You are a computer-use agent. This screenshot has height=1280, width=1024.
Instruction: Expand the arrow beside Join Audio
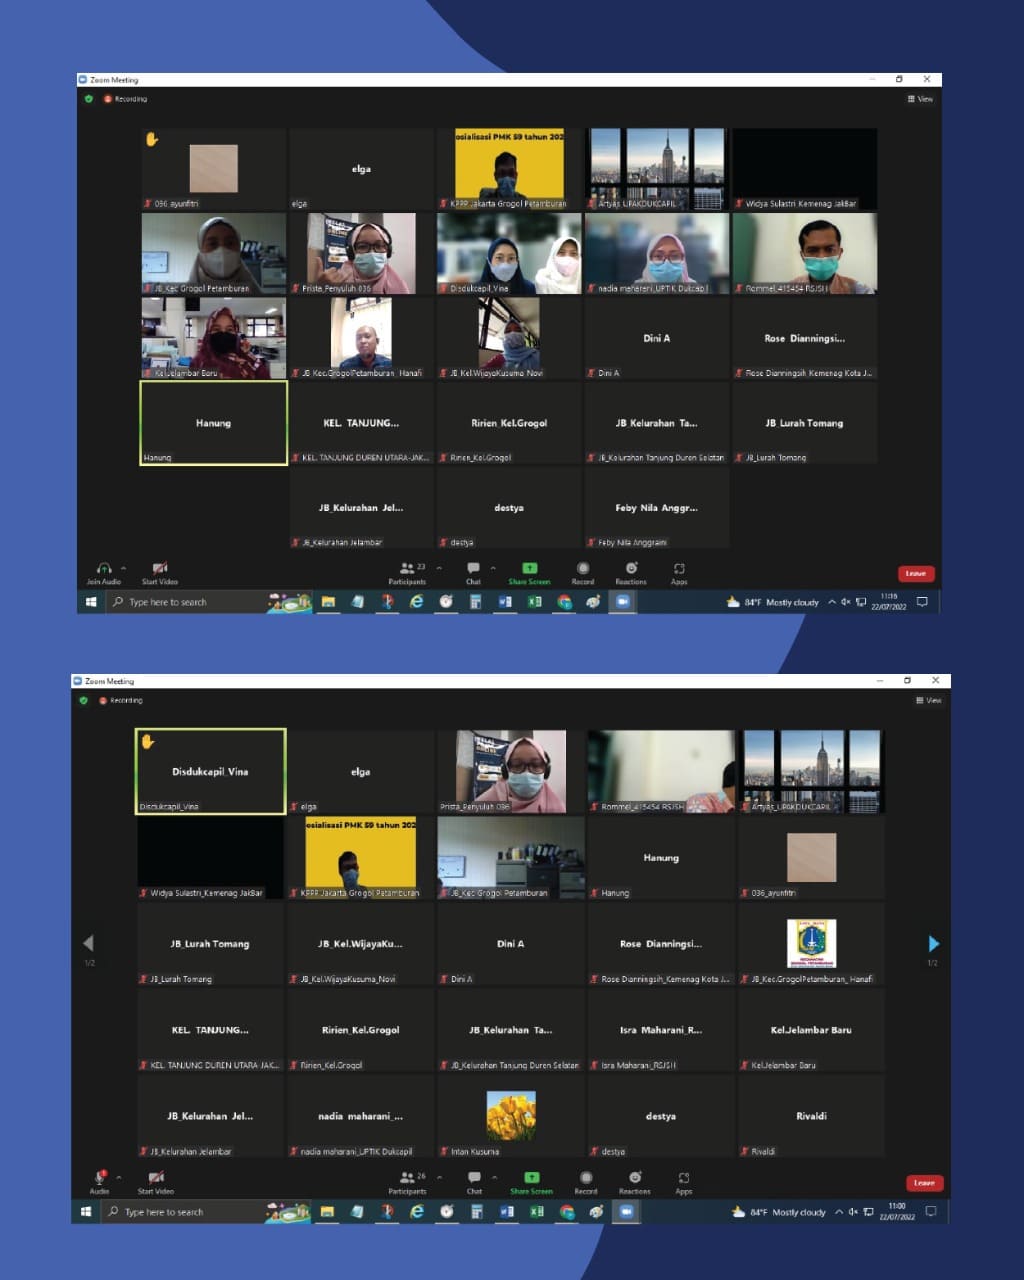(123, 568)
